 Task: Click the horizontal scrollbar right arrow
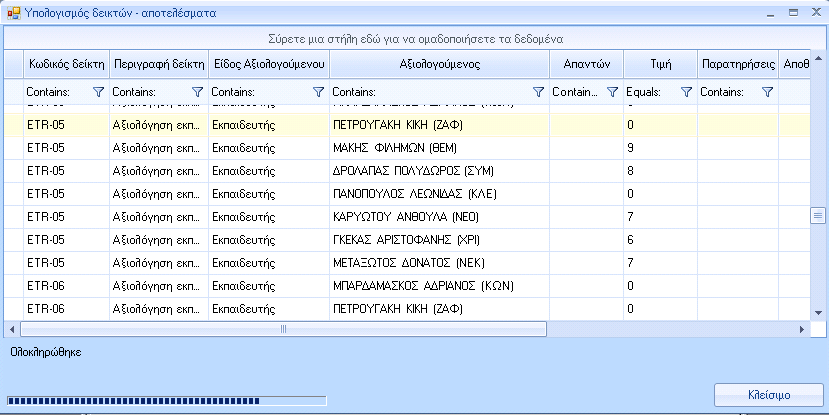coord(801,329)
